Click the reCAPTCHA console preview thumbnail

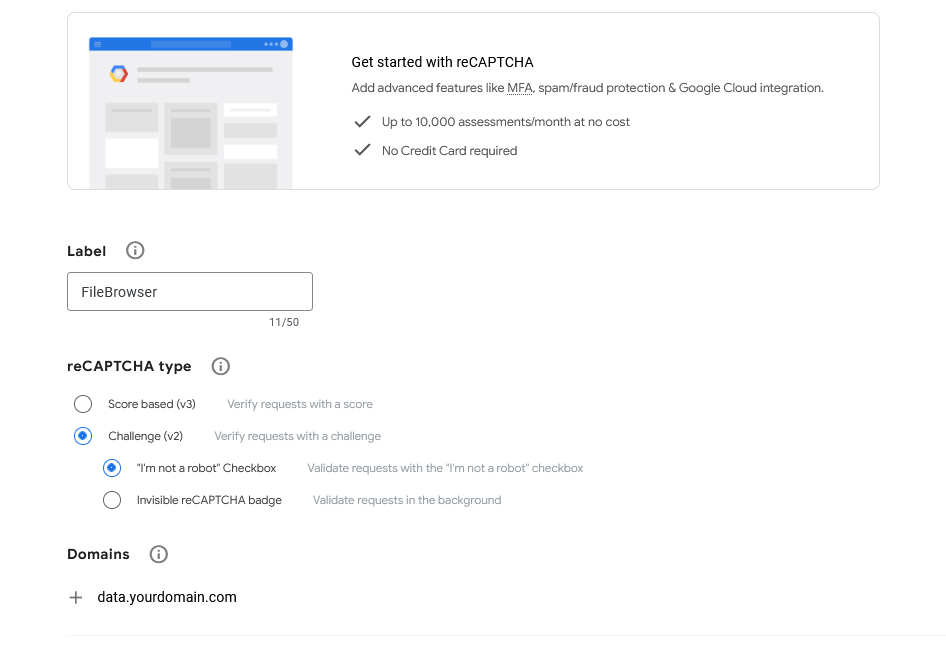[191, 113]
